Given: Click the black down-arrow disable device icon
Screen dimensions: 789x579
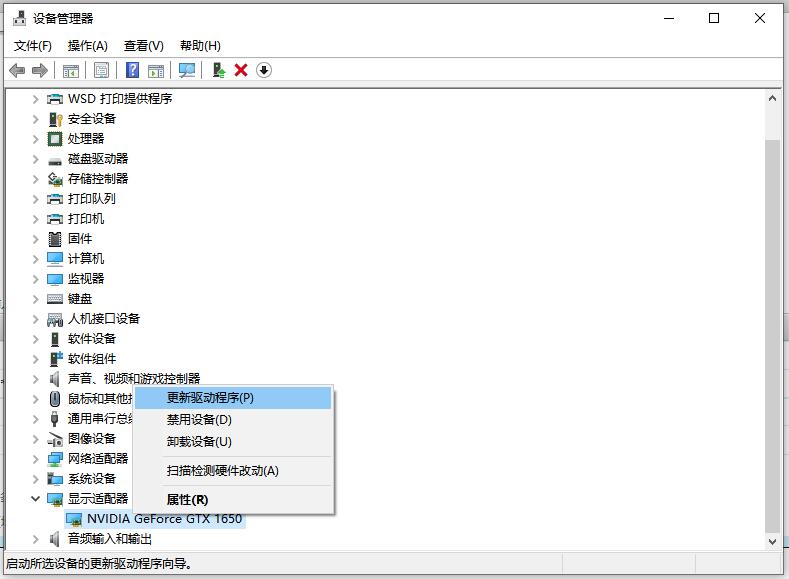Looking at the screenshot, I should tap(264, 70).
